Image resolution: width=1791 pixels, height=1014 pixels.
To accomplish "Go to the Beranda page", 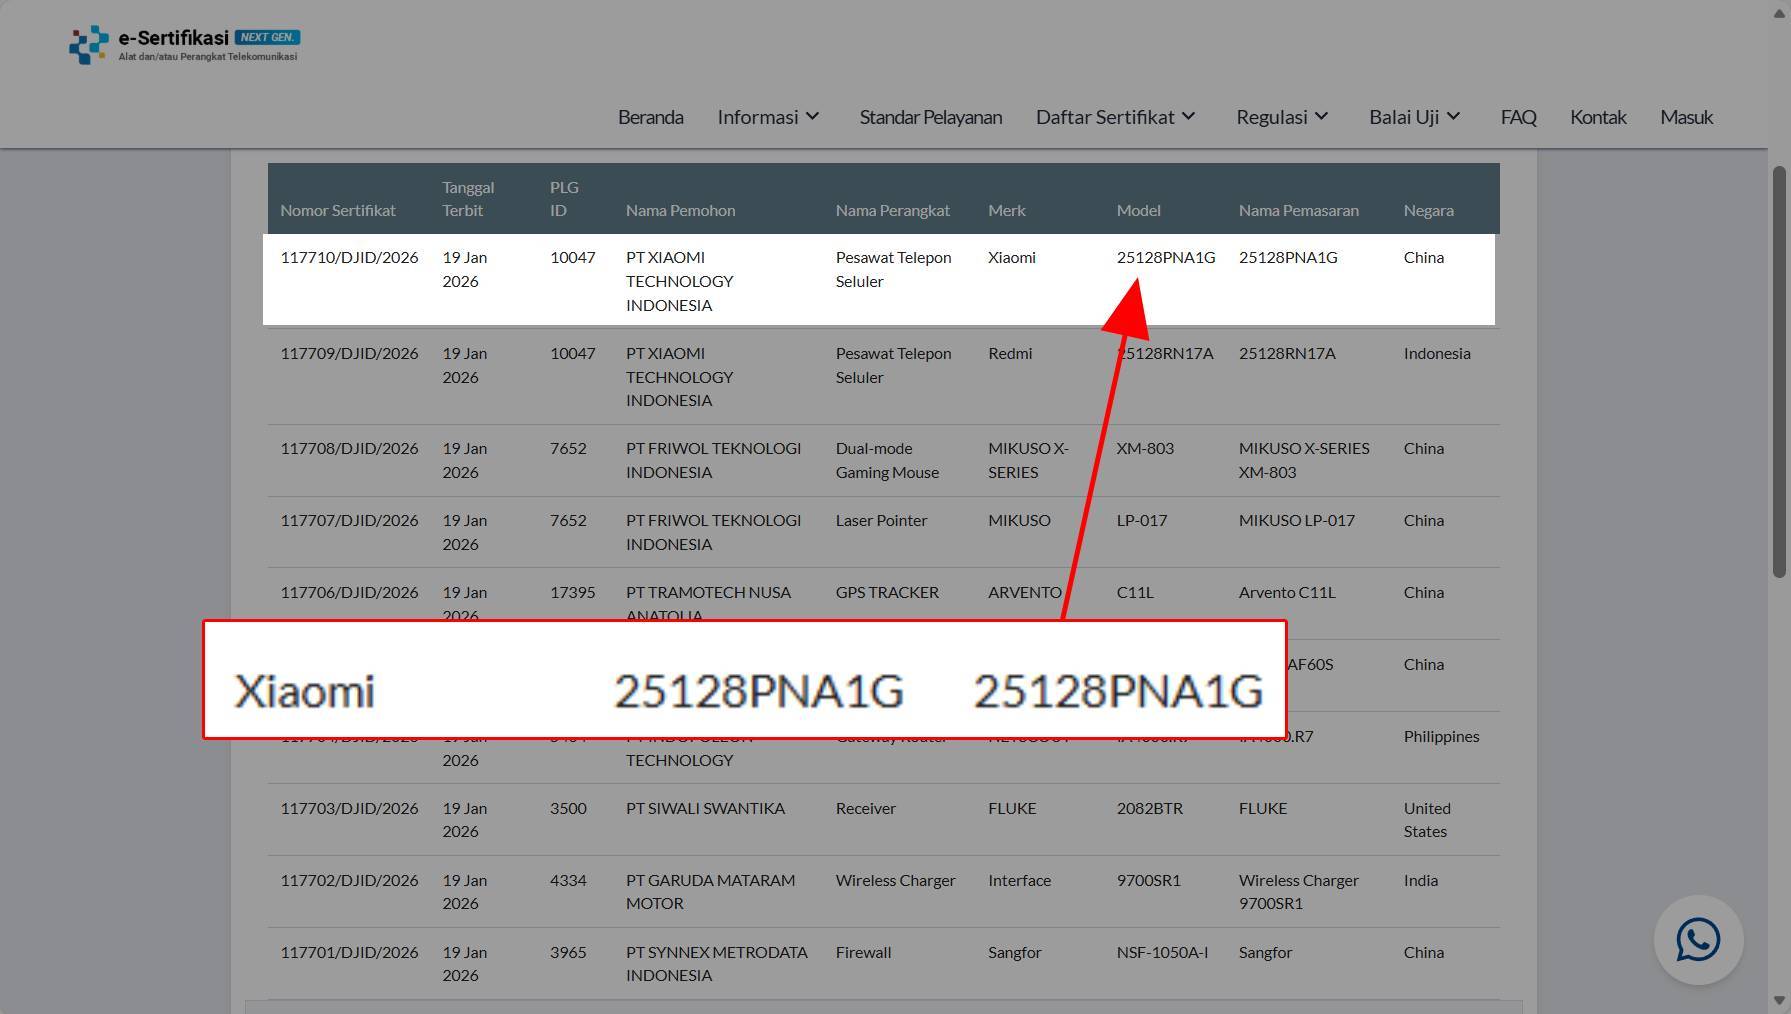I will pos(651,117).
